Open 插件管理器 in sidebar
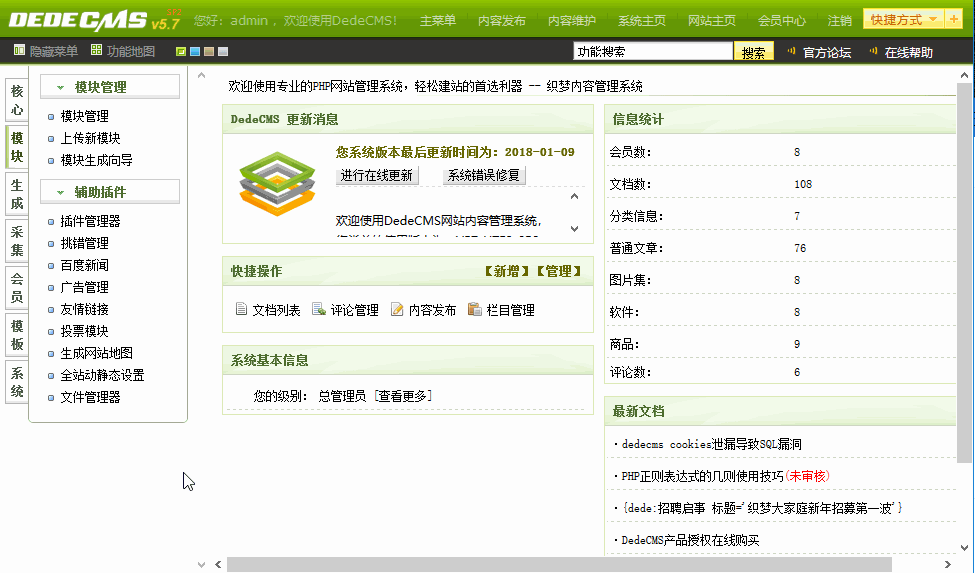The image size is (975, 573). [90, 221]
